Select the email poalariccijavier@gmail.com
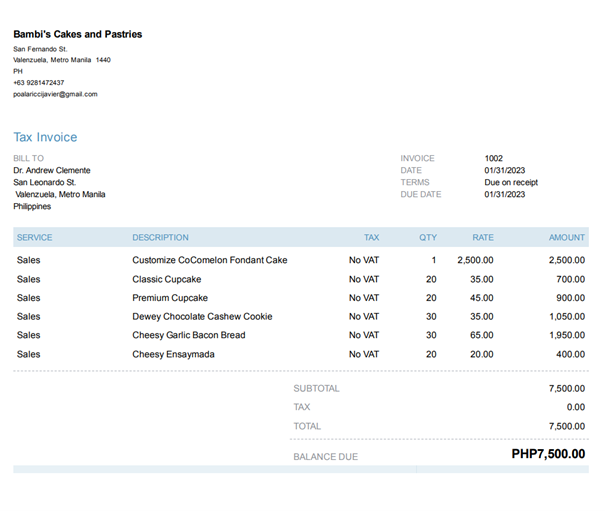The width and height of the screenshot is (605, 511). pos(55,94)
